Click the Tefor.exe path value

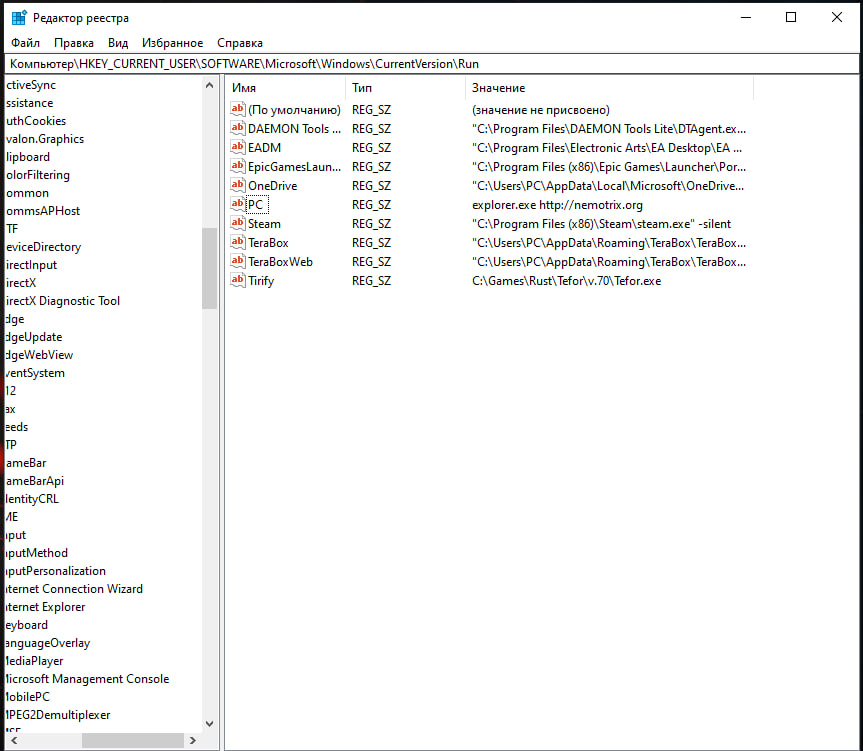click(x=566, y=281)
